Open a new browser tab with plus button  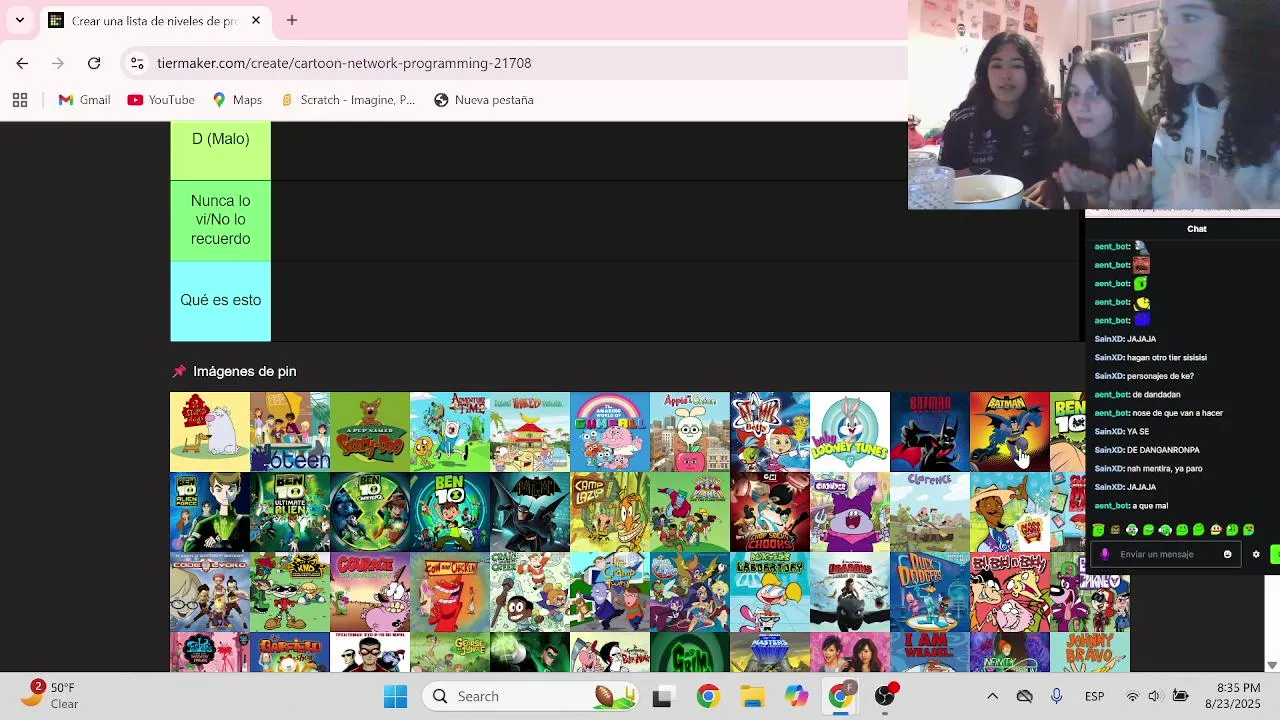[292, 20]
